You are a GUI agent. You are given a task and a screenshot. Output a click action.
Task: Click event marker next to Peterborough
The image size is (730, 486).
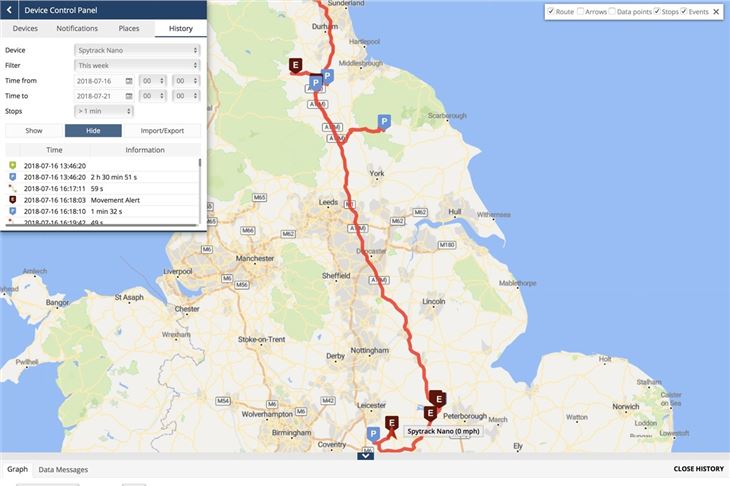430,413
